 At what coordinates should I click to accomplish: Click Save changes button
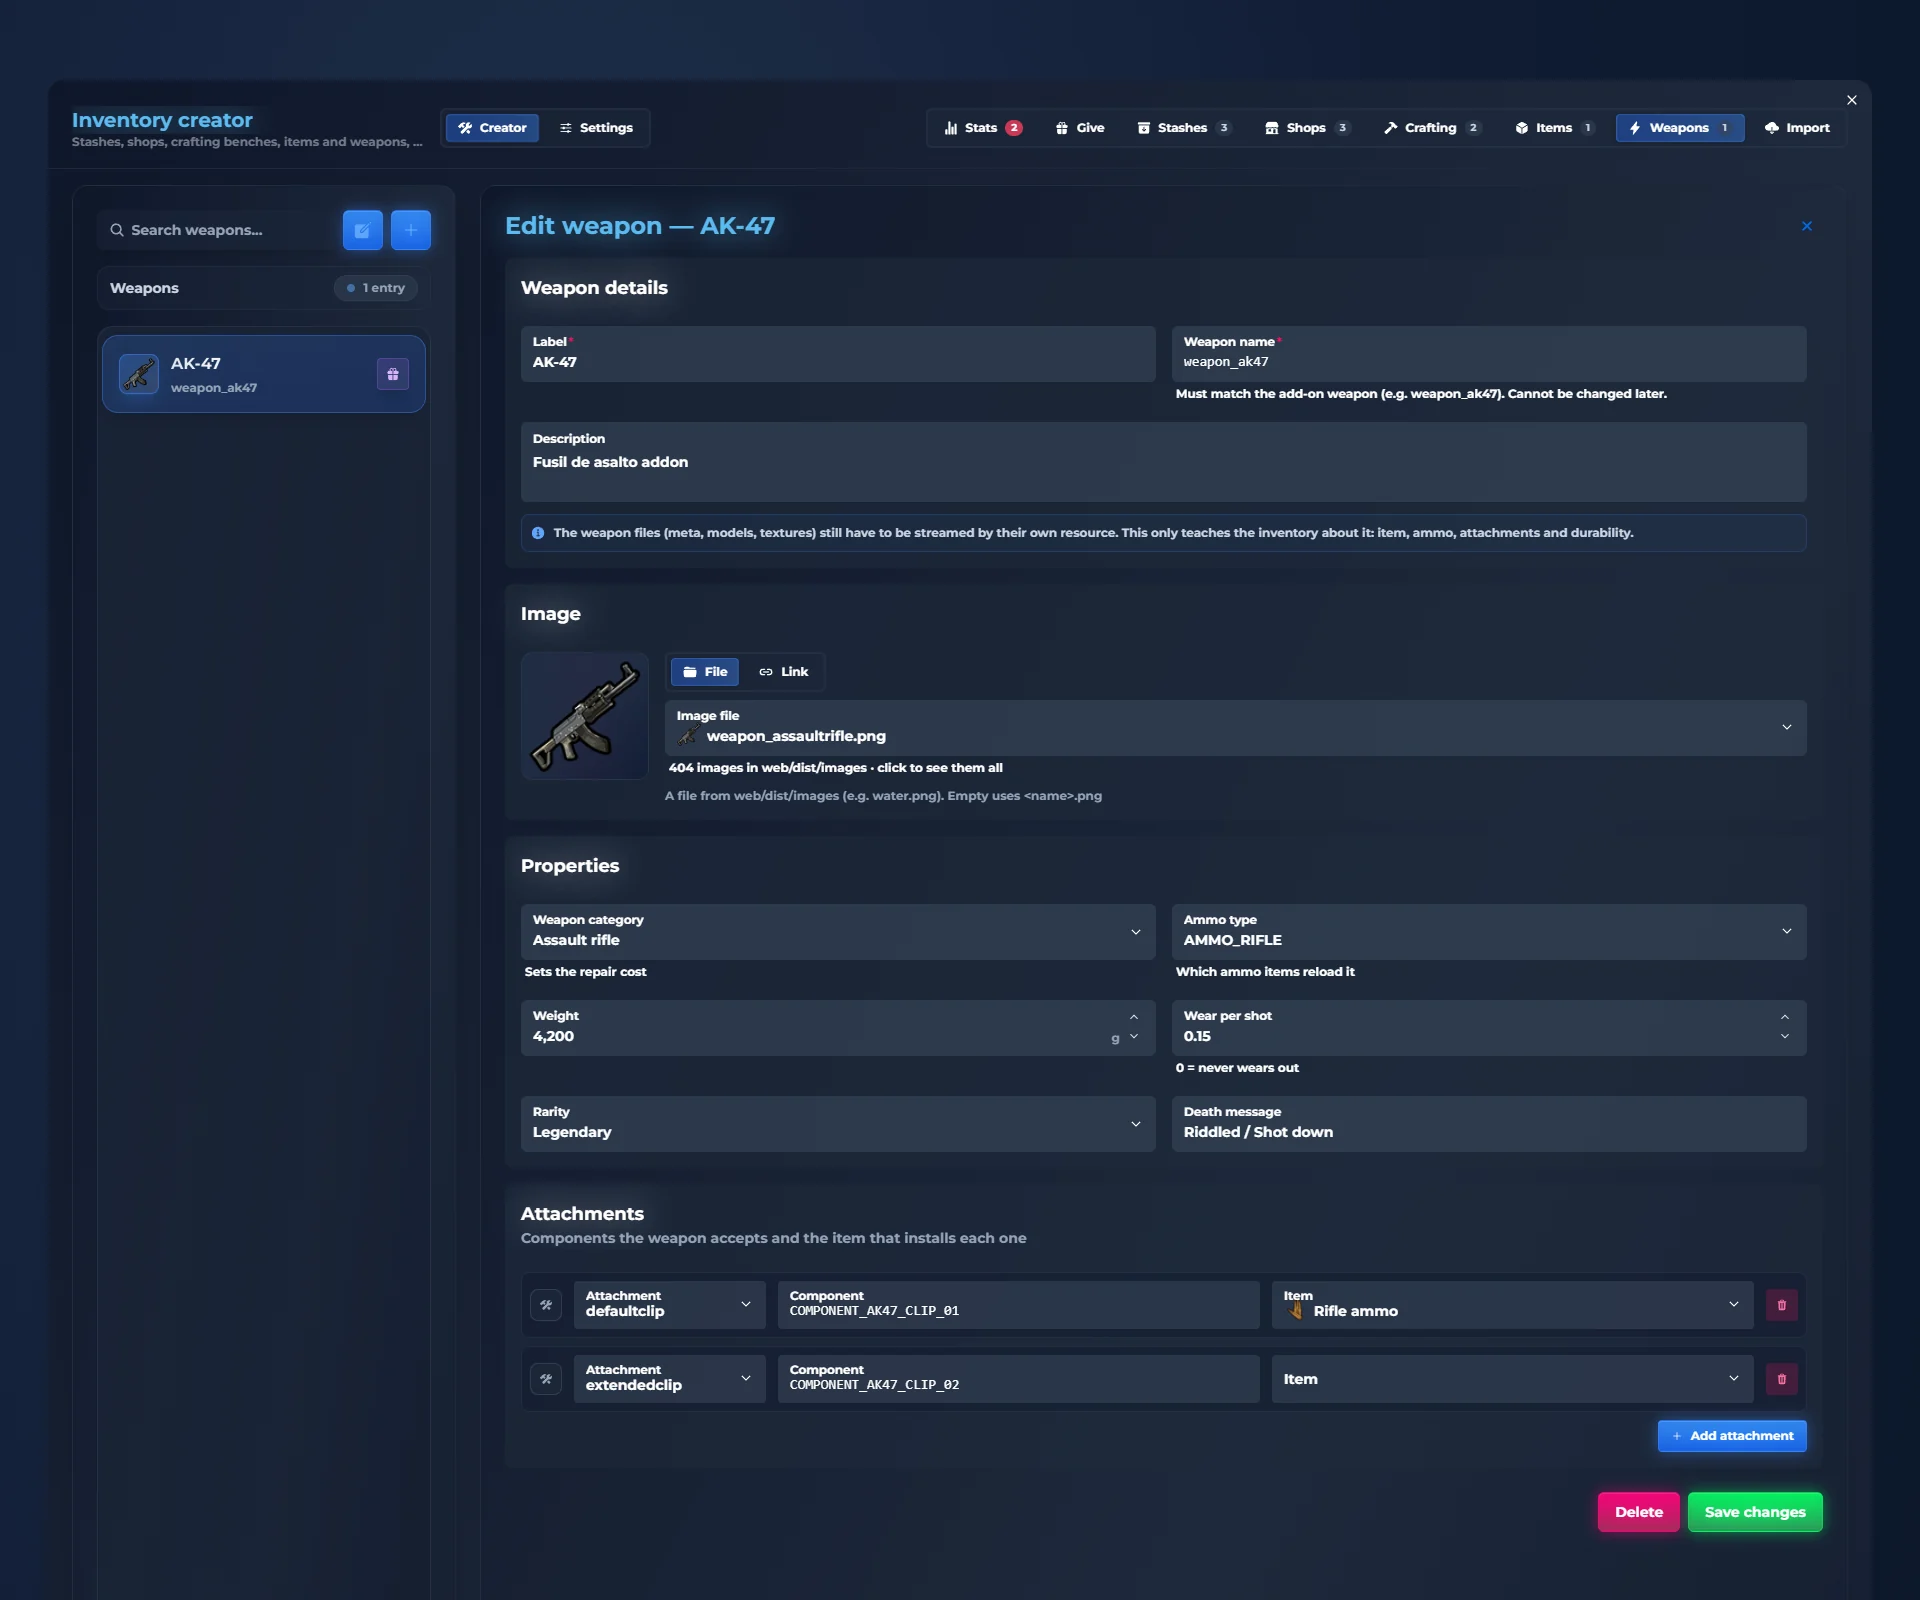(x=1755, y=1512)
